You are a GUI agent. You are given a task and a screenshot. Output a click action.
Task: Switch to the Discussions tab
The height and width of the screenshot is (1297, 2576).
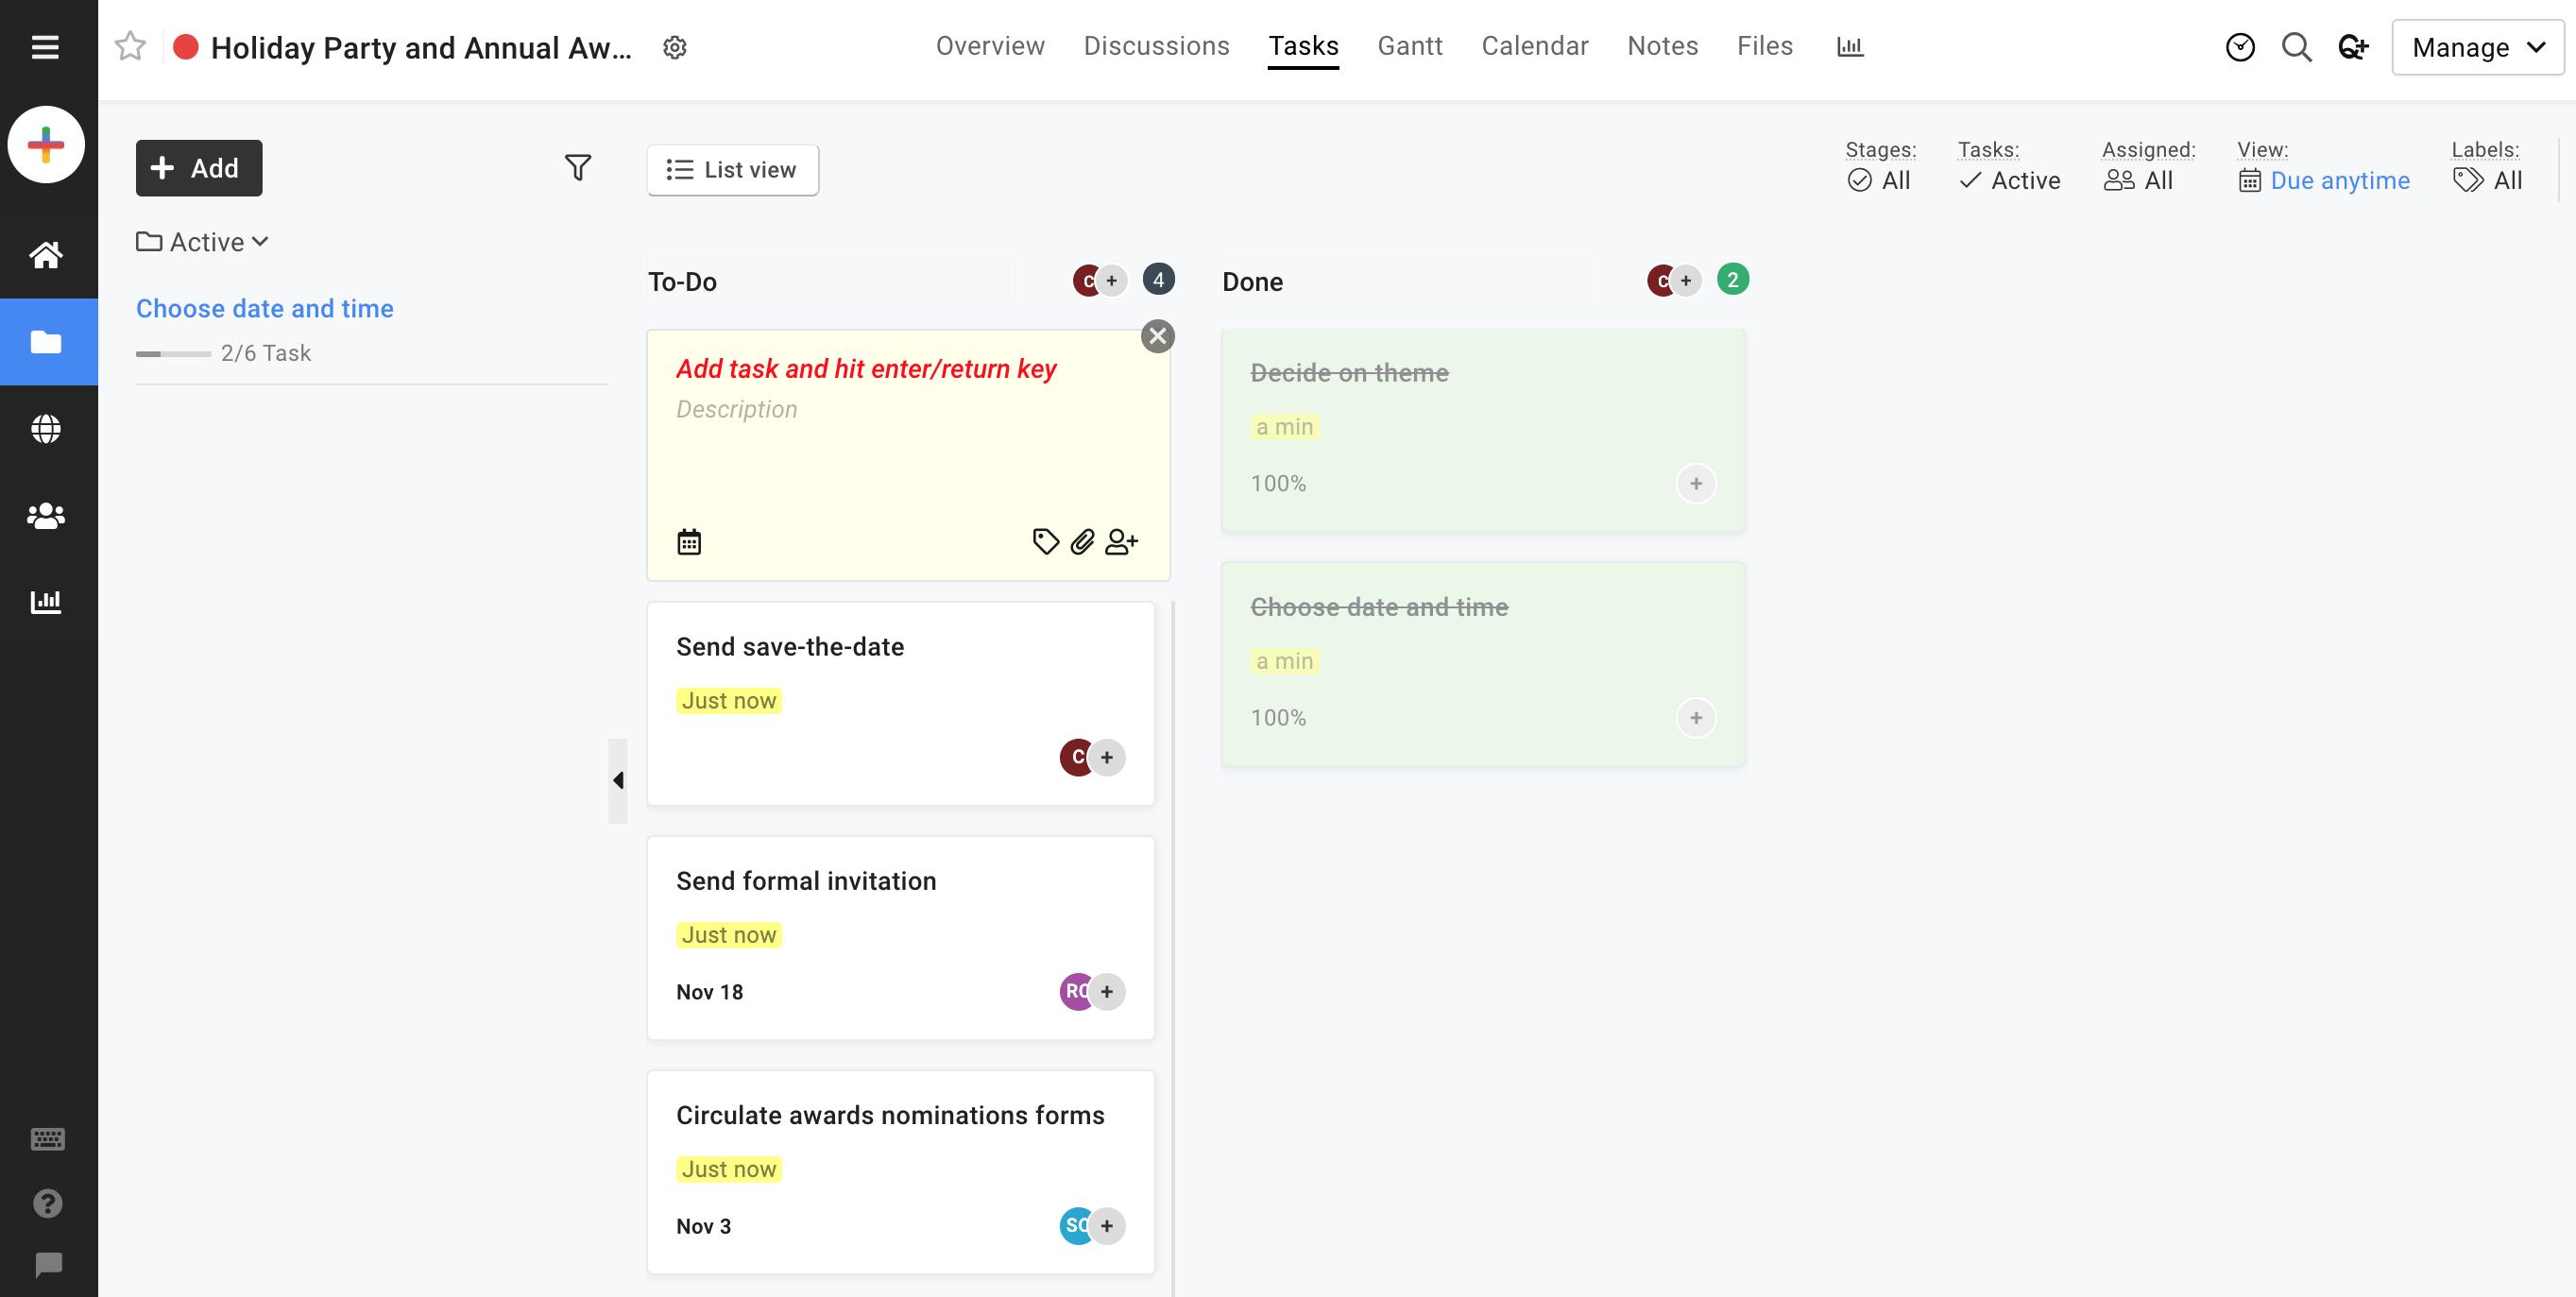[x=1156, y=46]
